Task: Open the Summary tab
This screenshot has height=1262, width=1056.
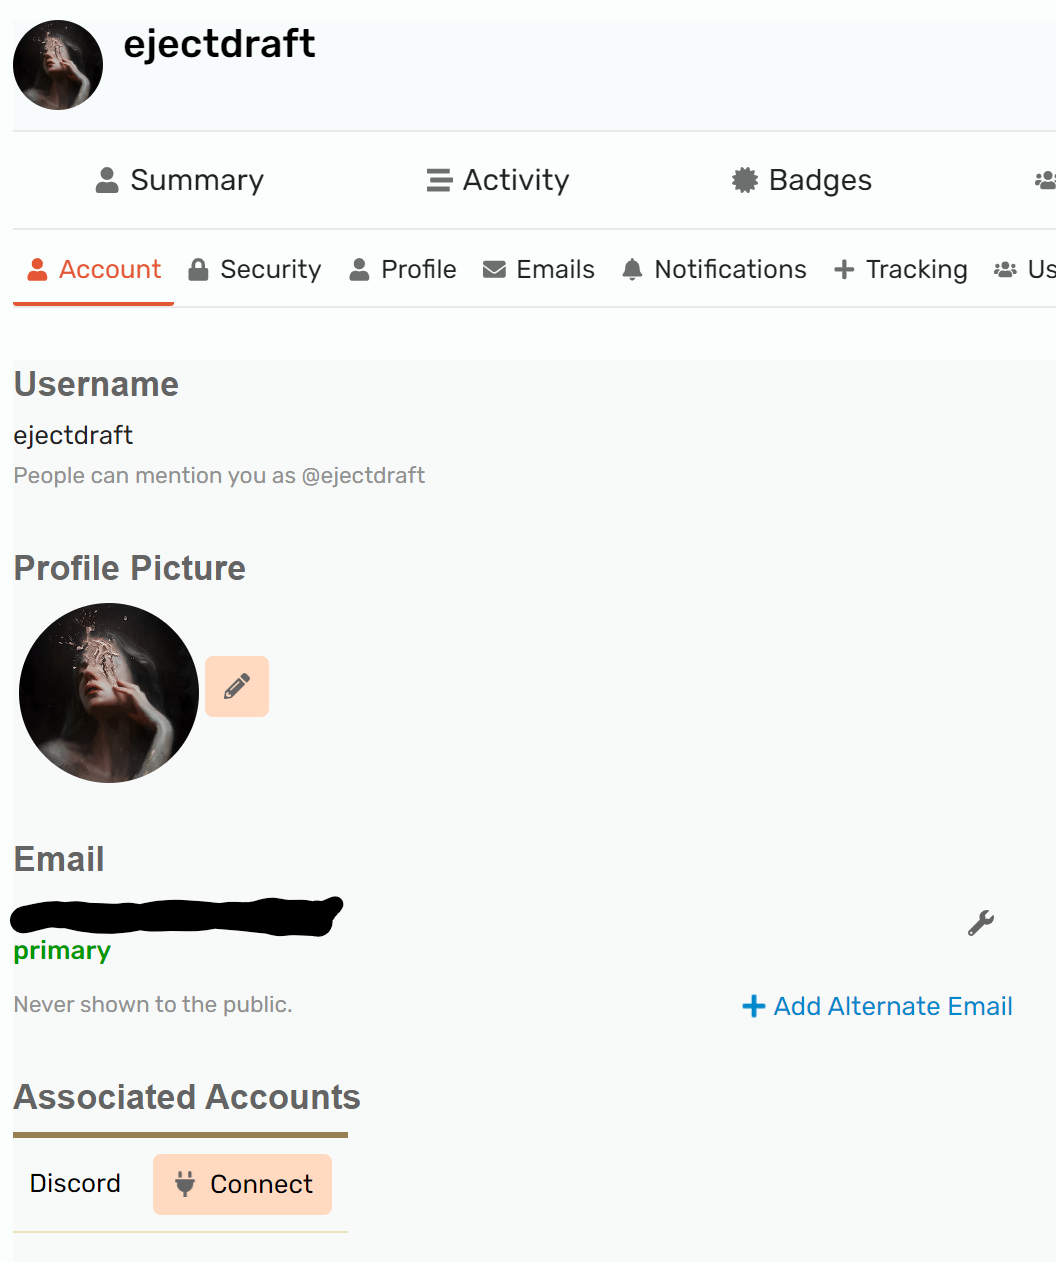Action: [180, 180]
